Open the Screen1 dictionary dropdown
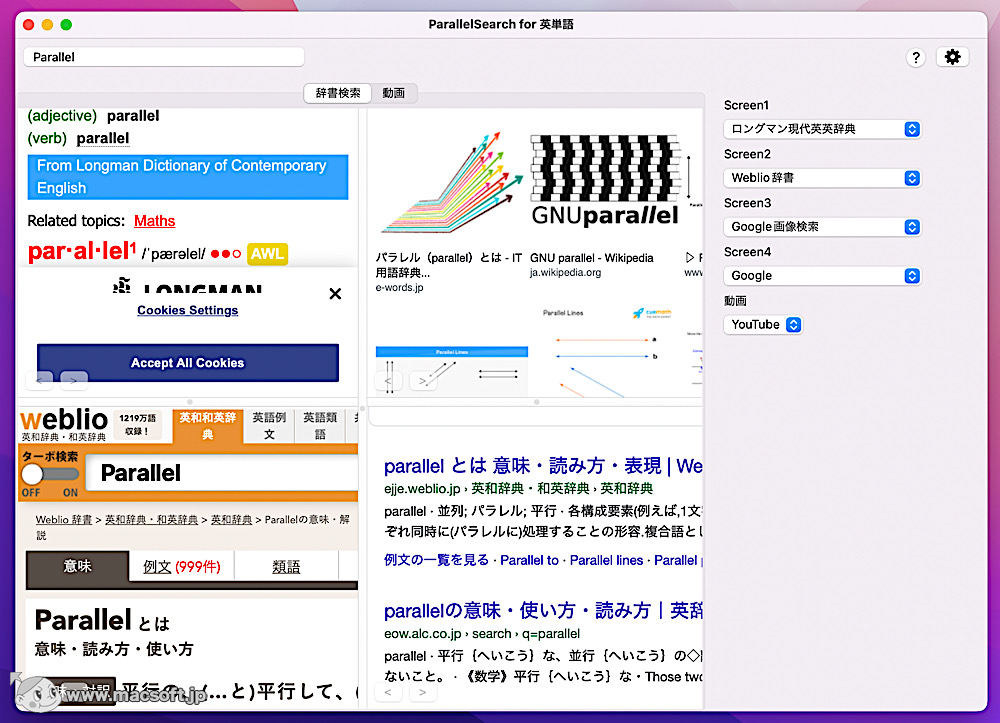1000x723 pixels. tap(821, 129)
